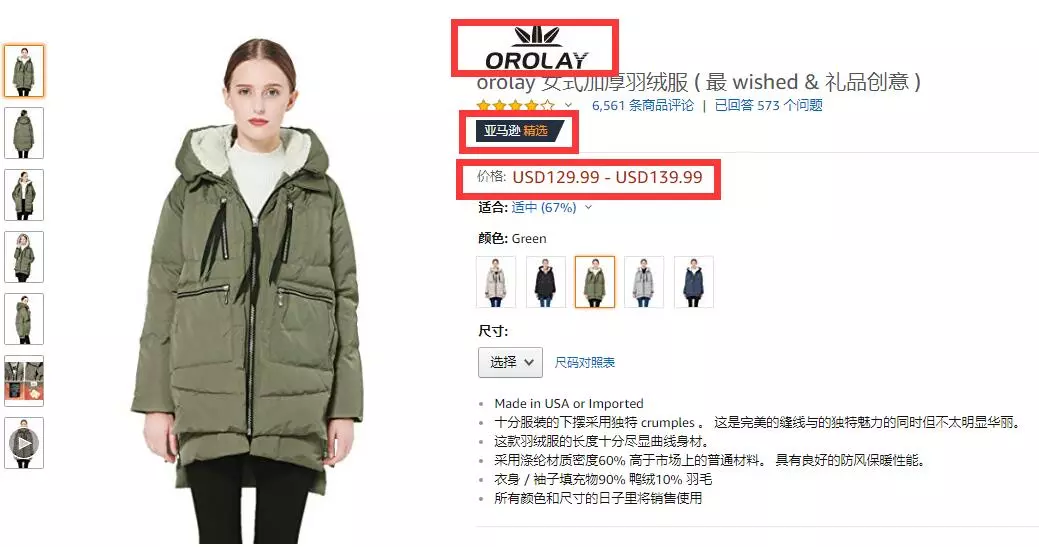Viewport: 1039px width, 547px height.
Task: Open the 6,561 条商品评论 reviews link
Action: [643, 105]
